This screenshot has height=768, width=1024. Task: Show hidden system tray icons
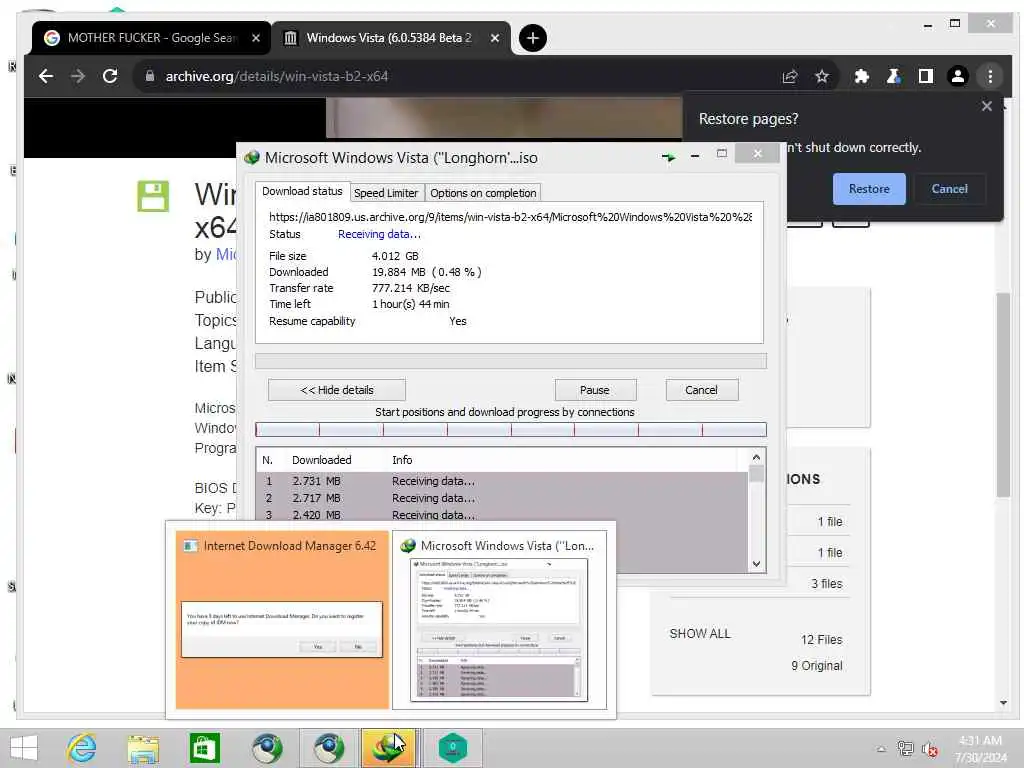tap(881, 749)
